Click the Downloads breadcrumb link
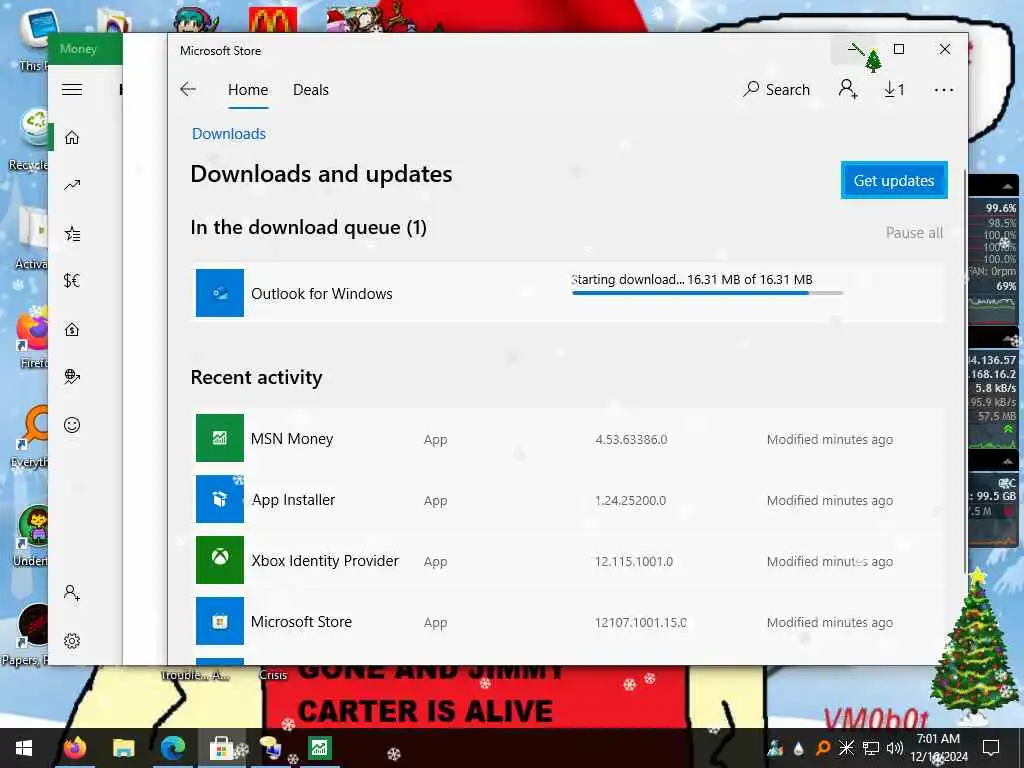Image resolution: width=1024 pixels, height=768 pixels. [229, 134]
